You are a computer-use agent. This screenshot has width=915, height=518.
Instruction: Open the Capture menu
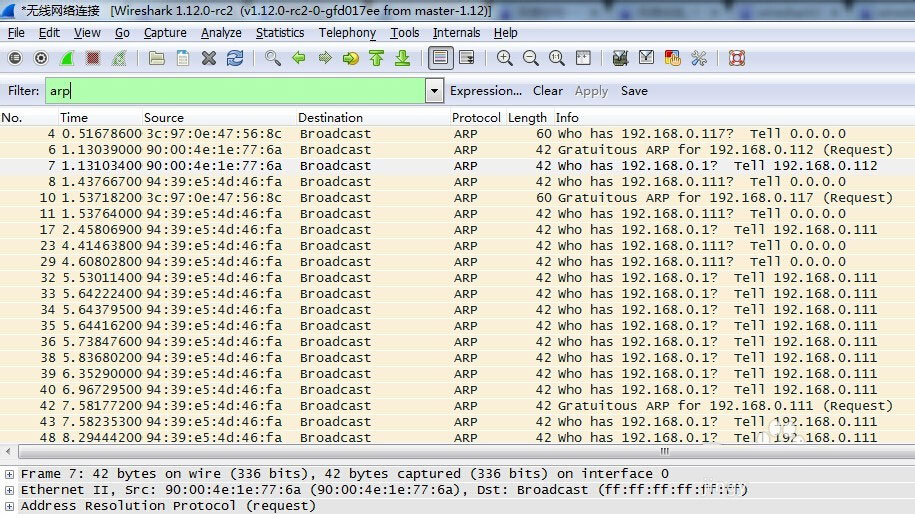pos(165,33)
